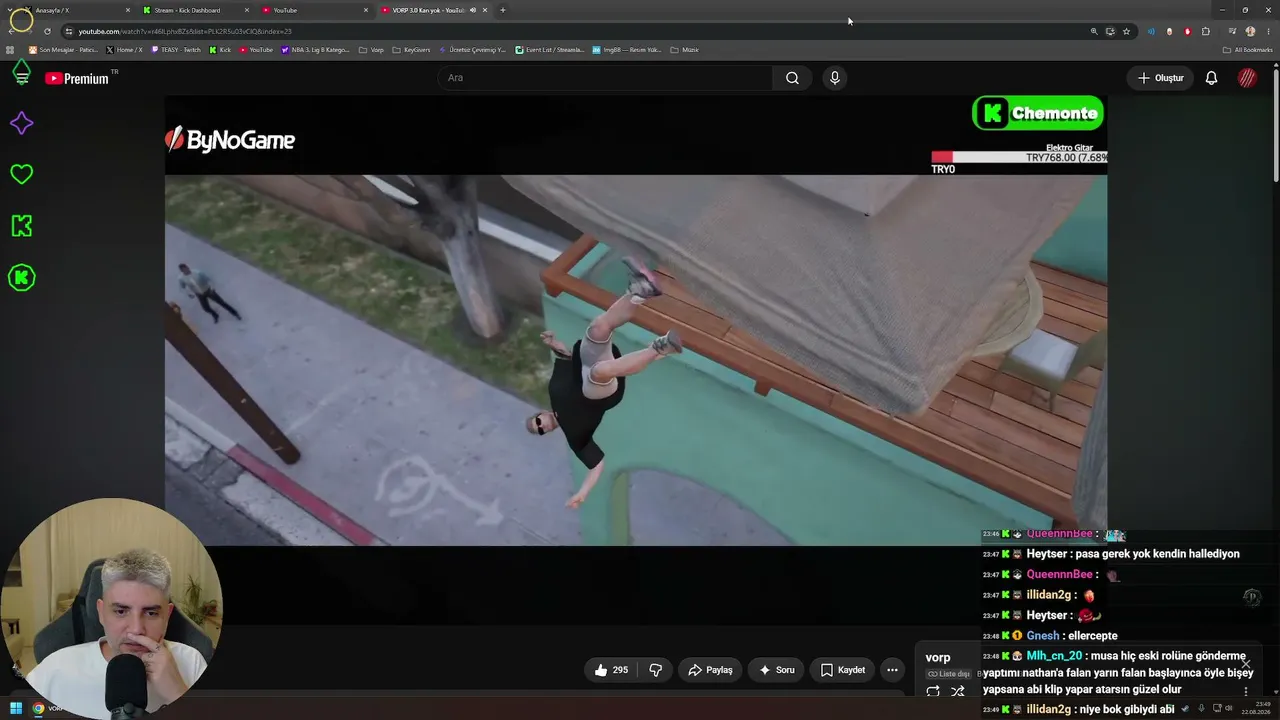Reload the current page
This screenshot has width=1280, height=720.
tap(47, 31)
